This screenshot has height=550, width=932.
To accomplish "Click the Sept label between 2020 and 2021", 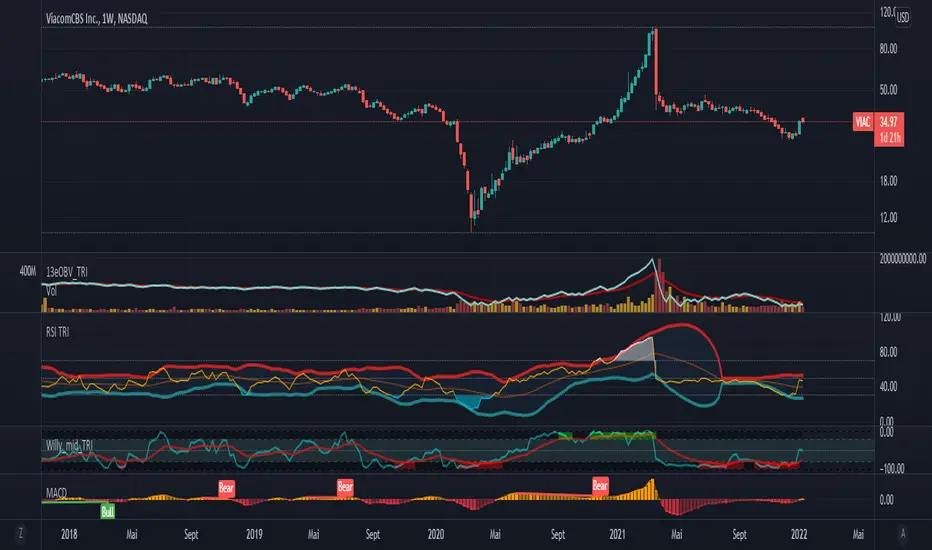I will pos(558,534).
